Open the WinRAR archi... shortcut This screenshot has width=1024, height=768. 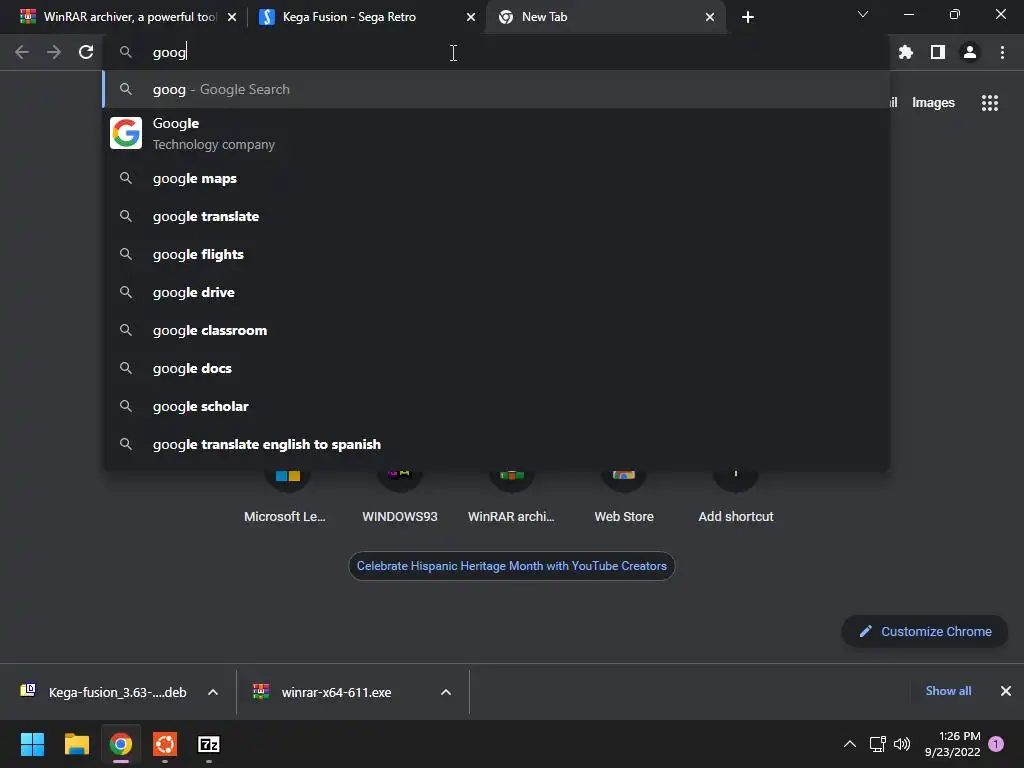coord(511,498)
